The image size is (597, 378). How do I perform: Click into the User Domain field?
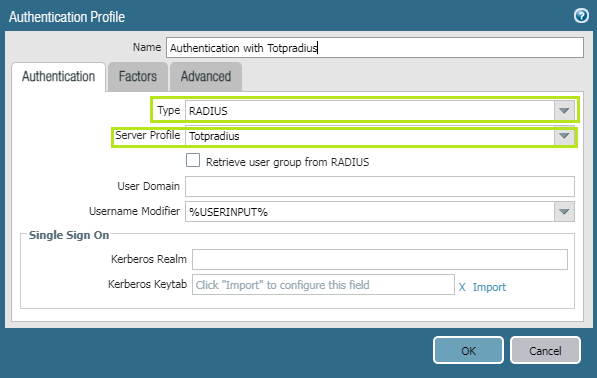click(380, 187)
